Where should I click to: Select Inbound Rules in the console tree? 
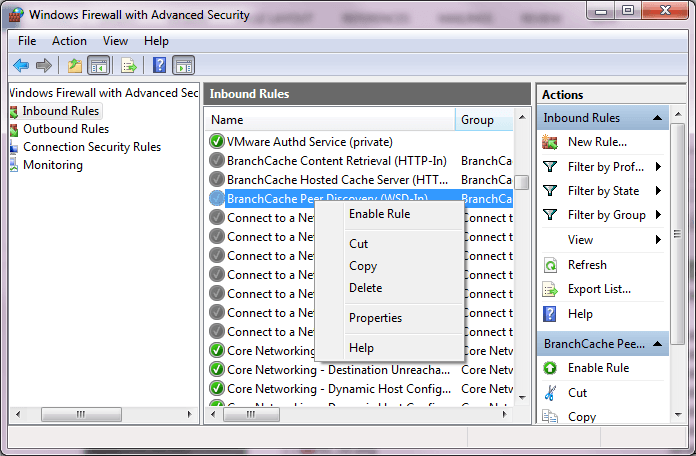[61, 111]
